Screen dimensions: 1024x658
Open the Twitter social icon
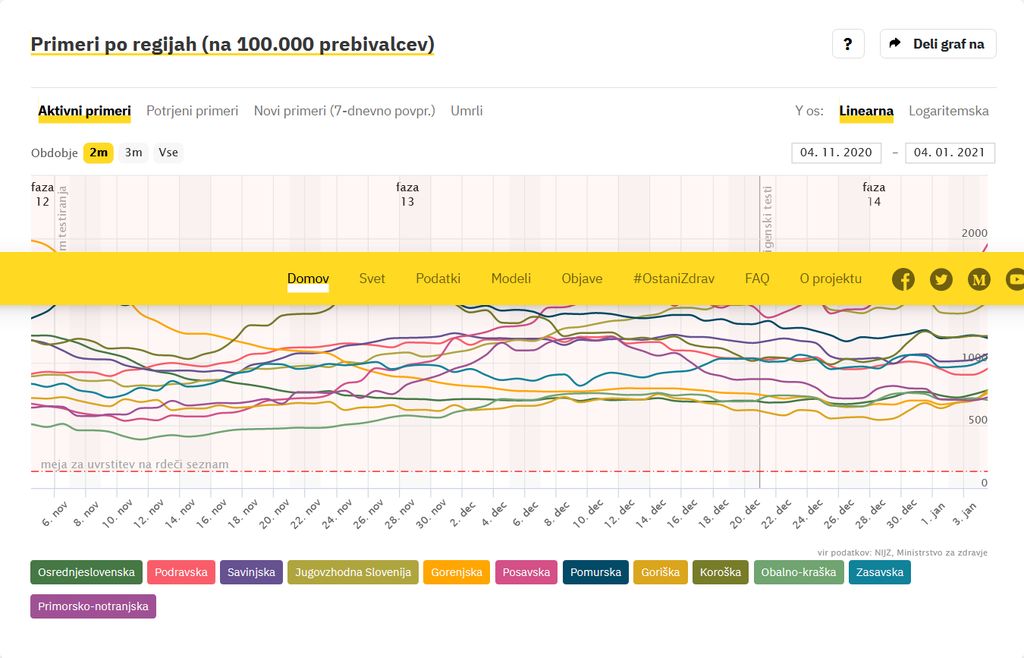click(x=941, y=279)
